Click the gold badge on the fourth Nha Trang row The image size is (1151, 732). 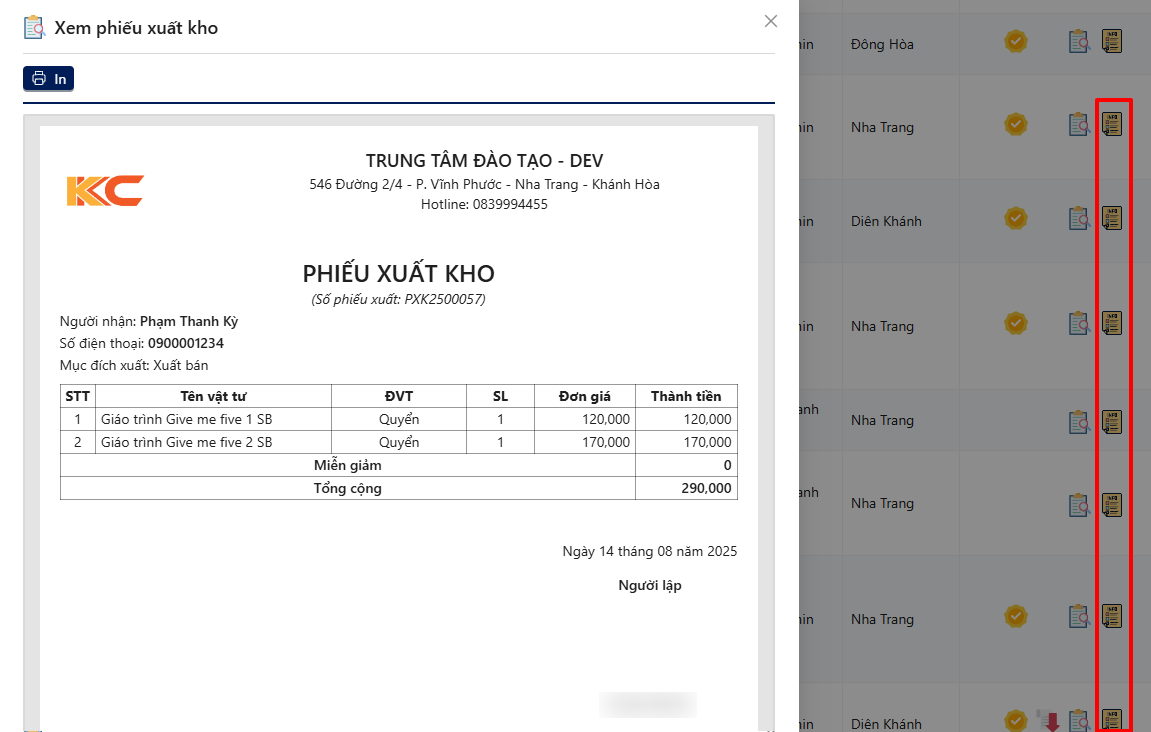(1017, 617)
